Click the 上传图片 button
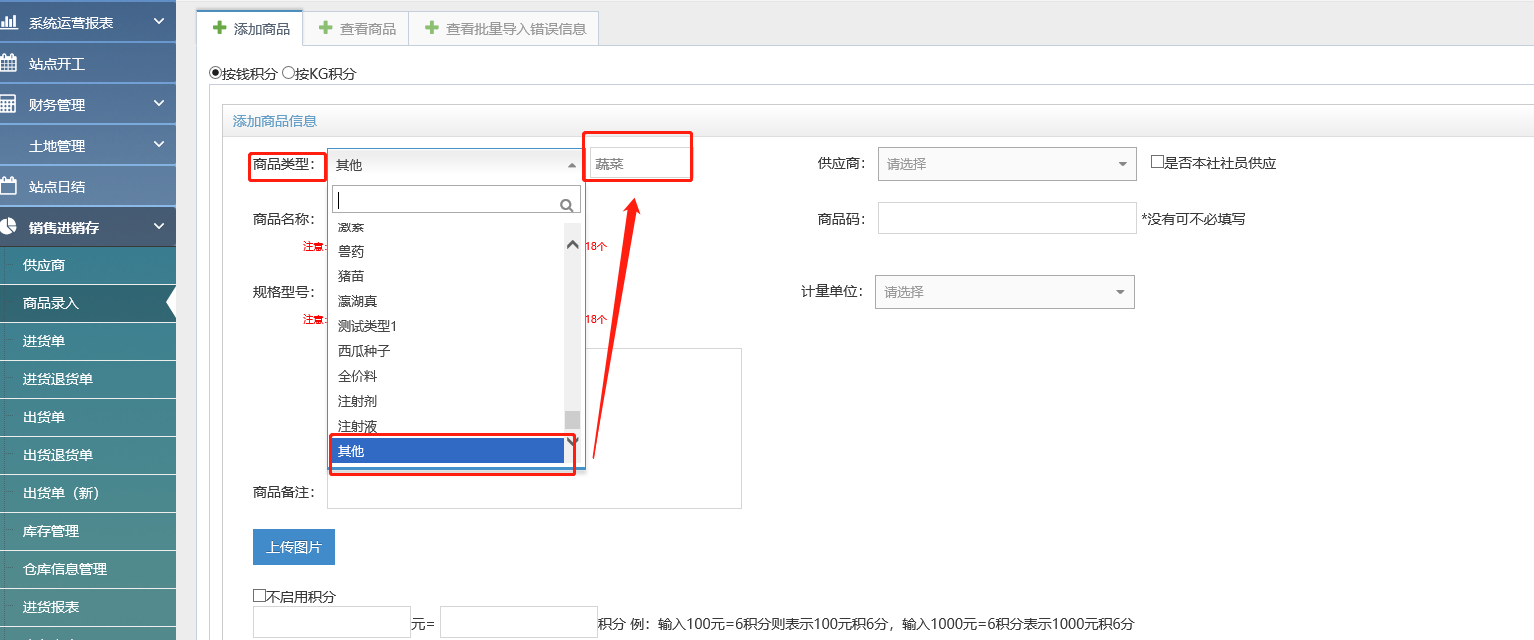 (x=293, y=547)
